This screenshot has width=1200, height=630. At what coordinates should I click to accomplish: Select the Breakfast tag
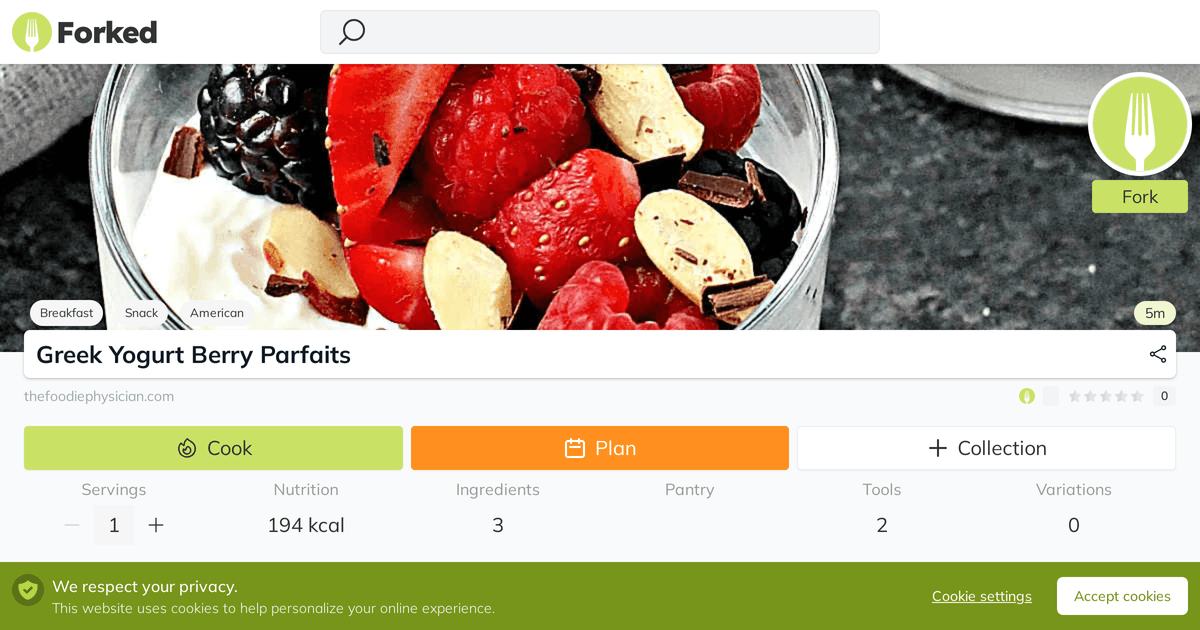67,313
